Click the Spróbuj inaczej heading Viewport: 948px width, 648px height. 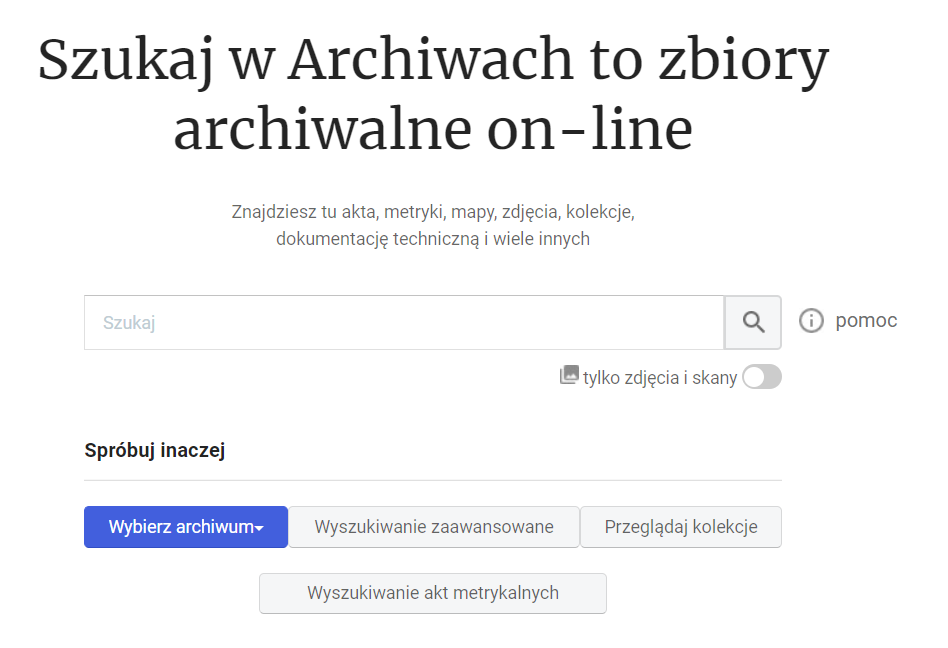tap(155, 450)
